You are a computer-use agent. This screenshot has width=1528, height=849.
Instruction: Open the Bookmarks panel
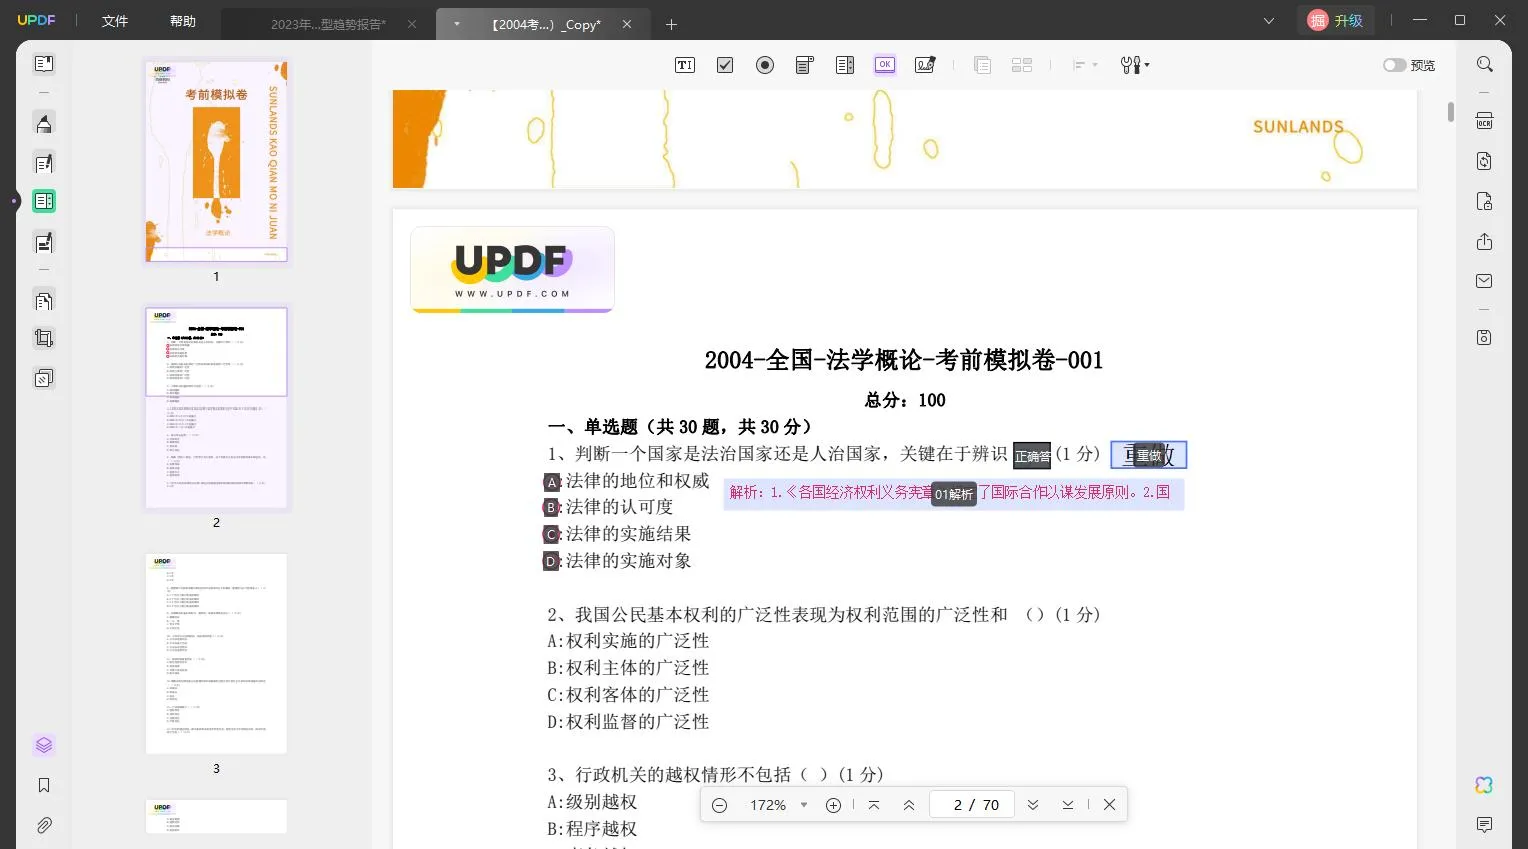44,785
